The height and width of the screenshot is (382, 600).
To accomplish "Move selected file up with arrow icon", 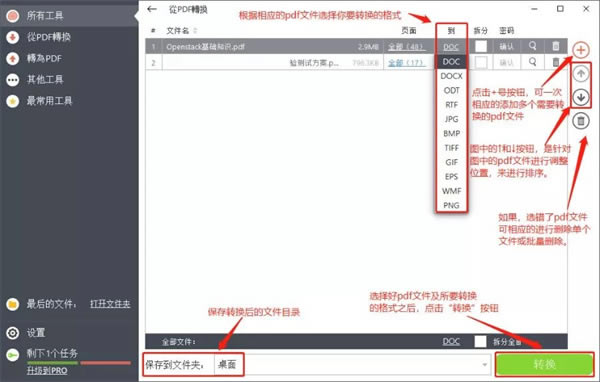I will click(580, 74).
